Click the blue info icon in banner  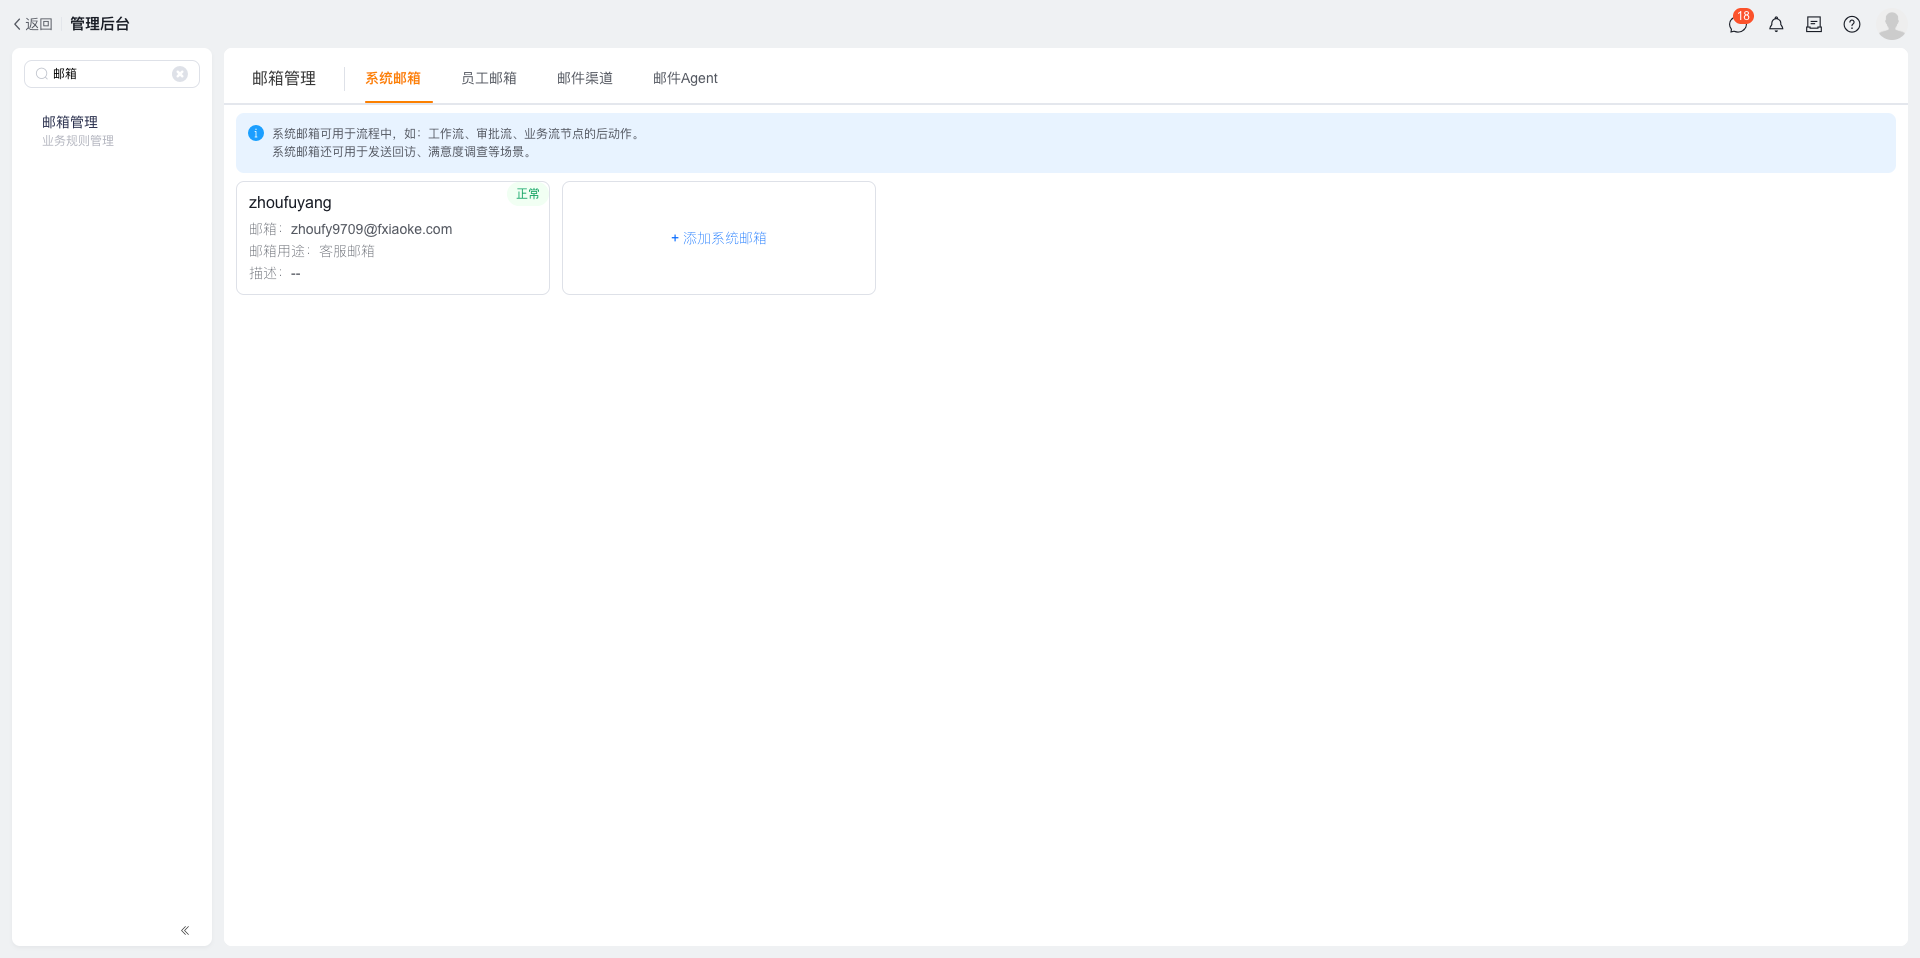coord(256,133)
